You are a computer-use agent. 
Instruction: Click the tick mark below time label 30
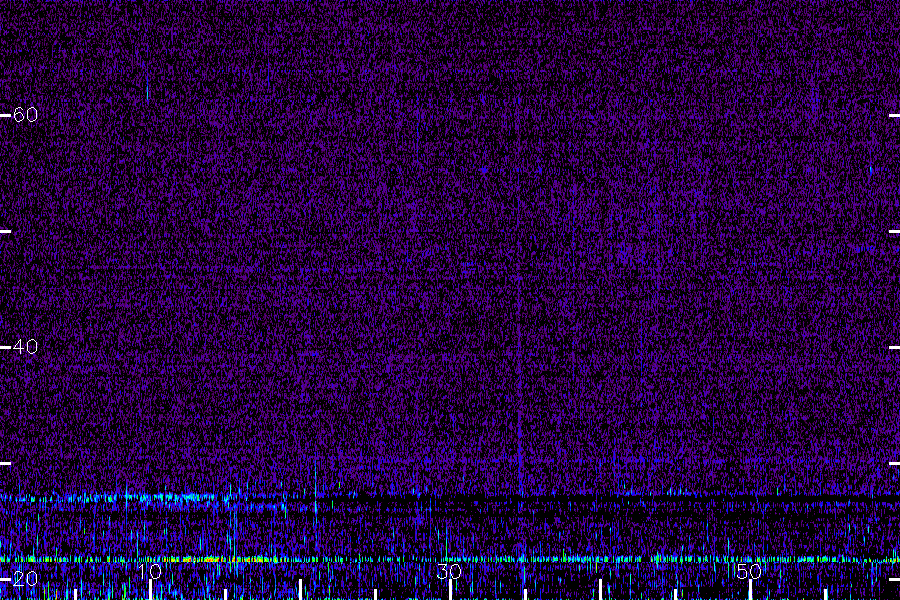tap(450, 590)
